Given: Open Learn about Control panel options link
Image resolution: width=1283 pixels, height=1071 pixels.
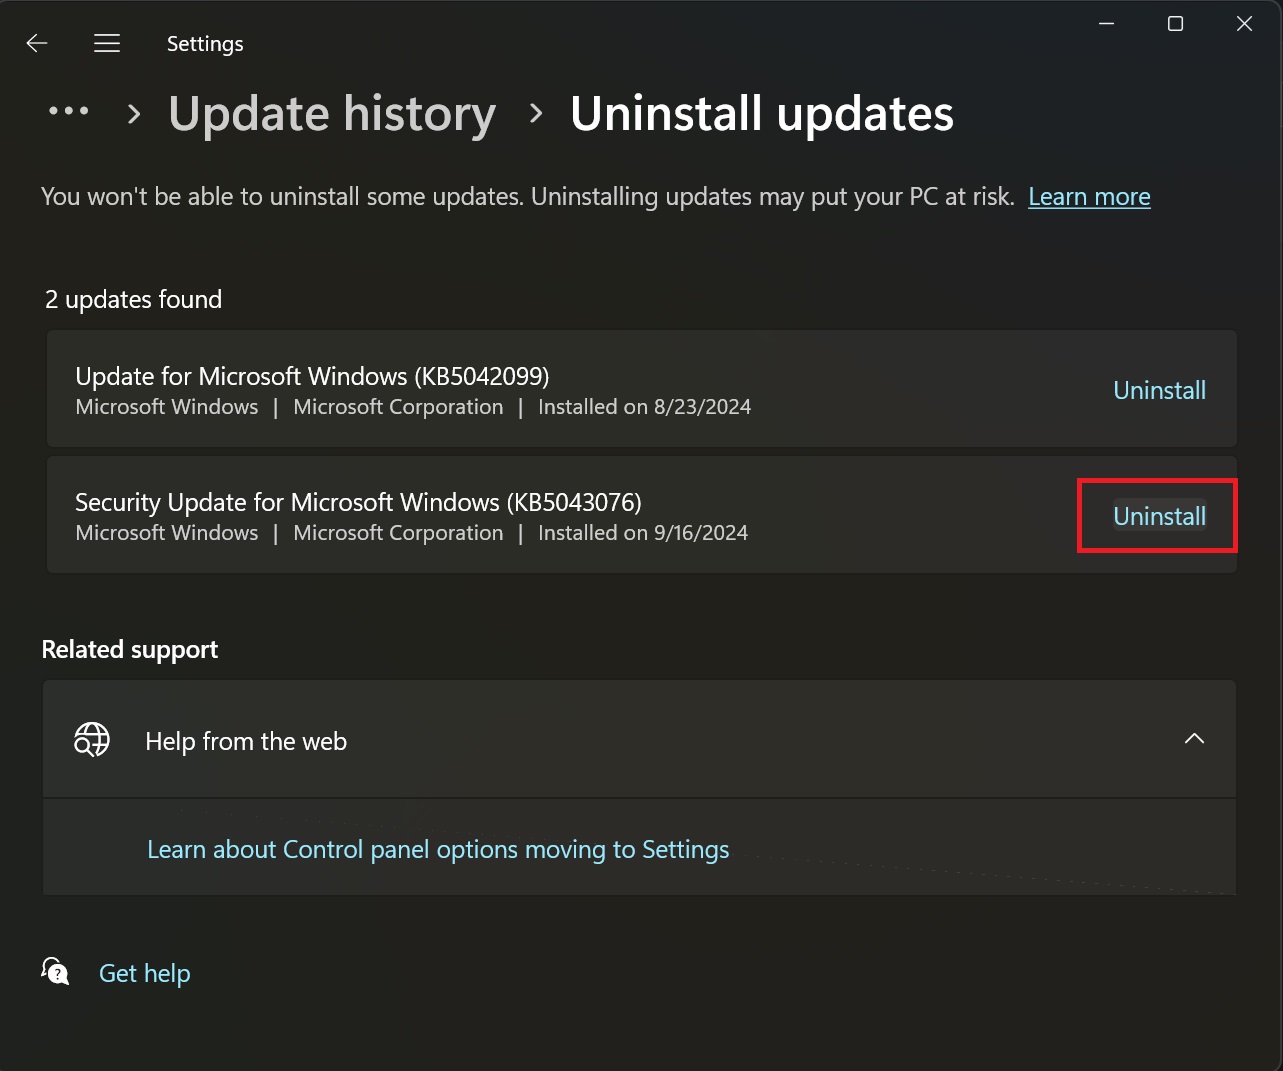Looking at the screenshot, I should point(438,849).
